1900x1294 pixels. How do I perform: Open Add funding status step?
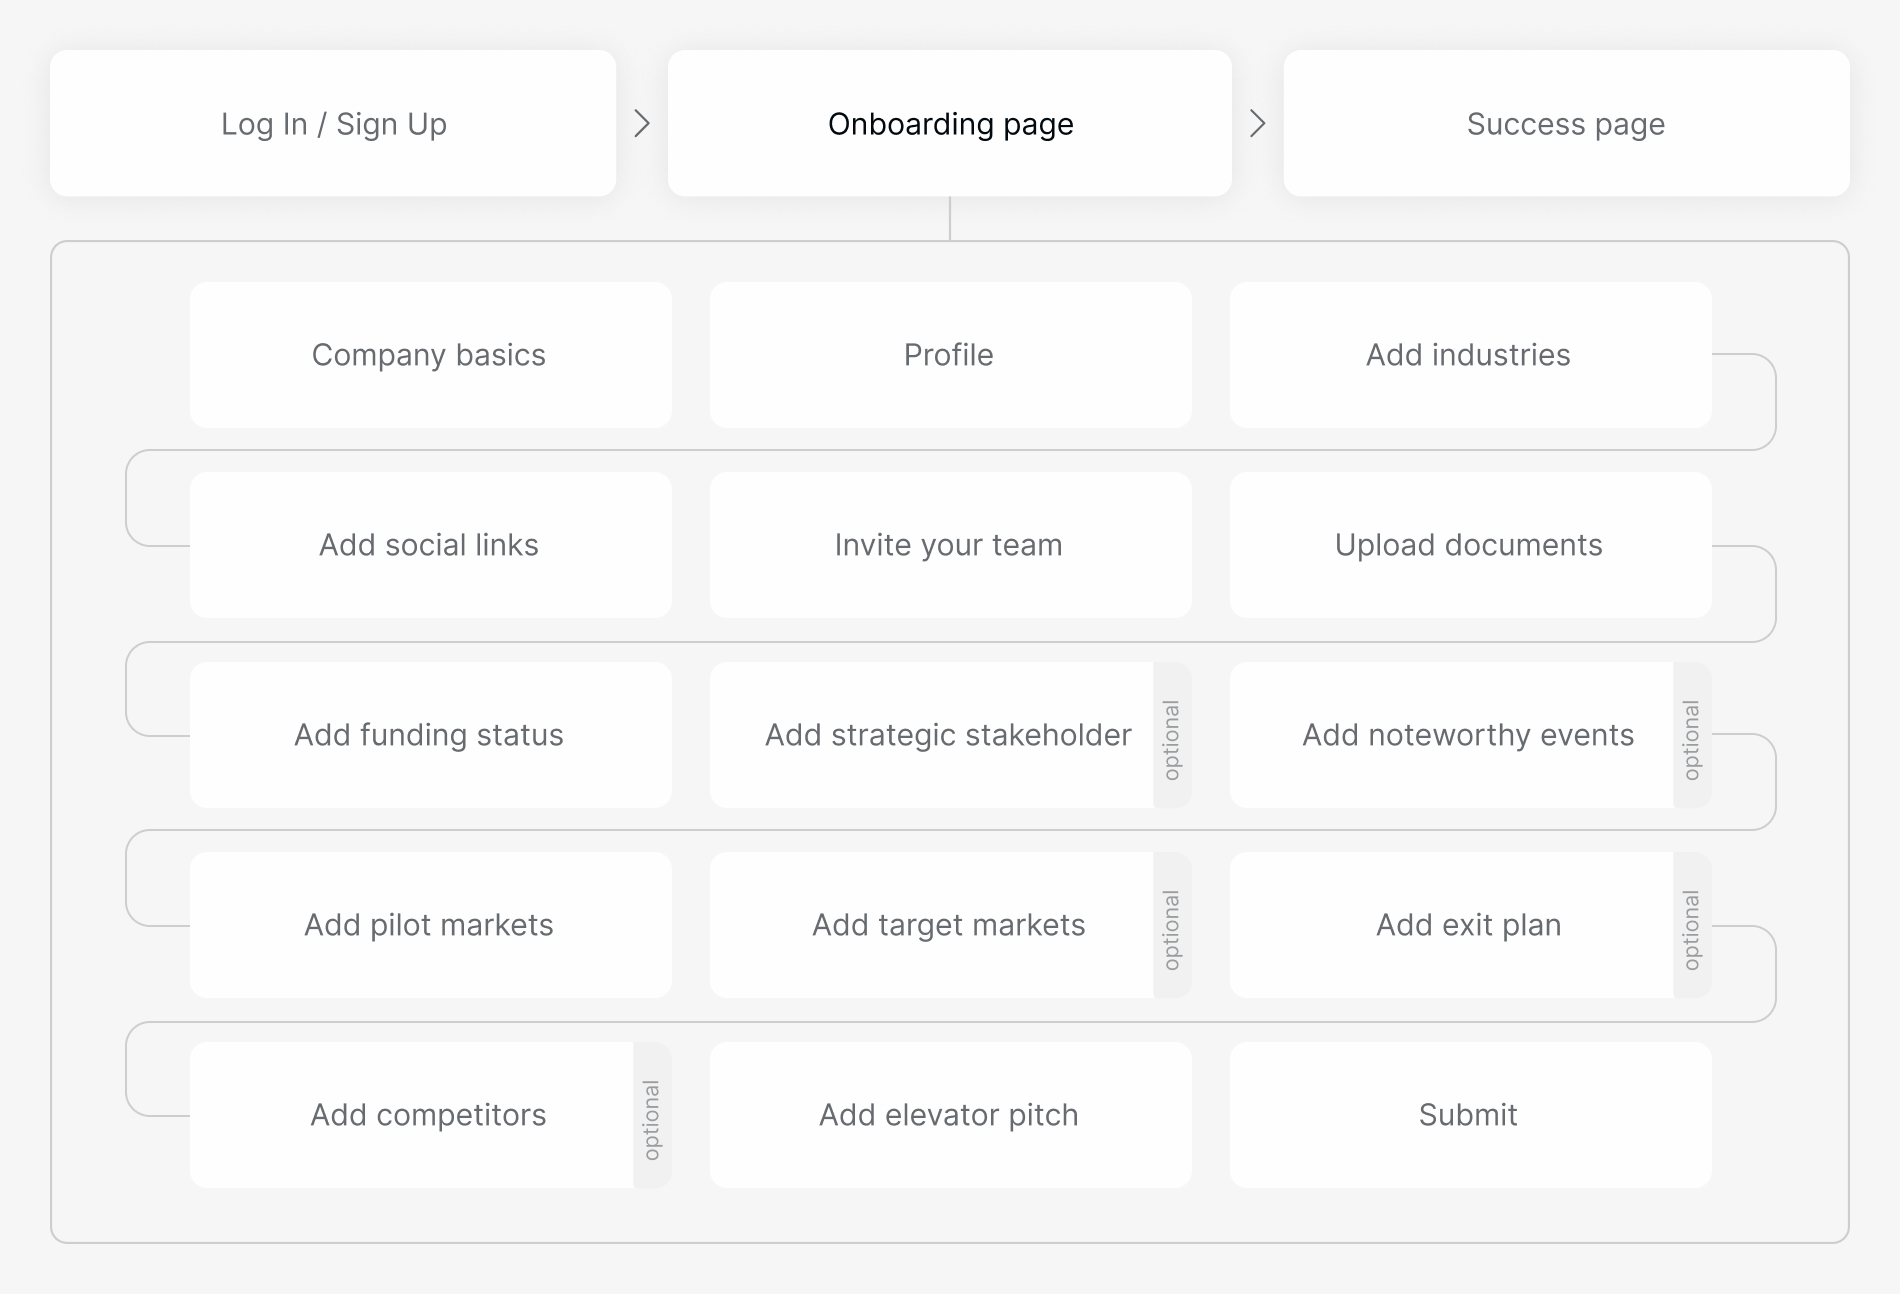pos(430,735)
